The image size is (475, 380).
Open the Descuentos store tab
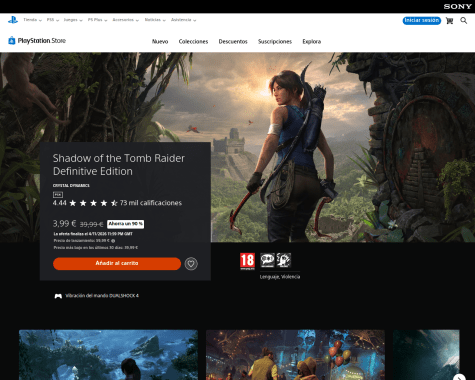(x=233, y=42)
